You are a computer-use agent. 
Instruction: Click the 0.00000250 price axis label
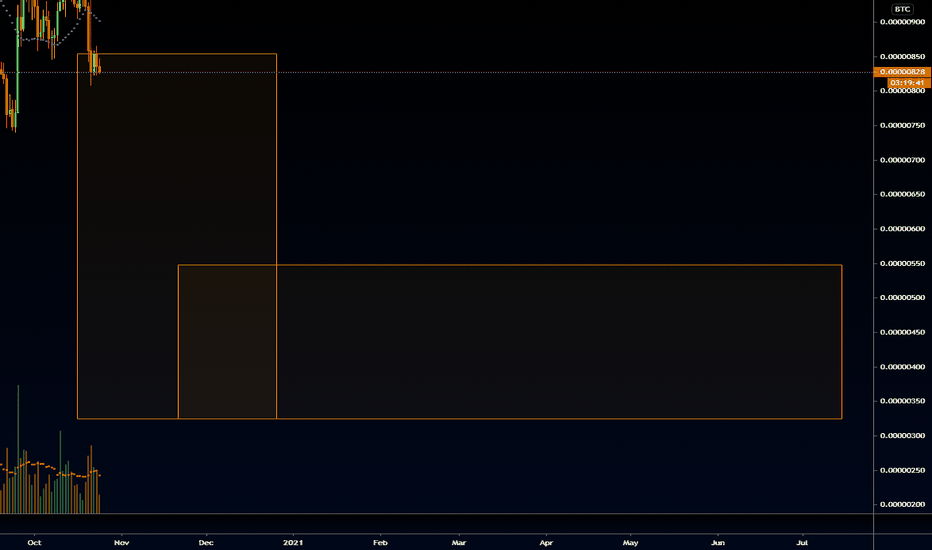click(x=902, y=470)
